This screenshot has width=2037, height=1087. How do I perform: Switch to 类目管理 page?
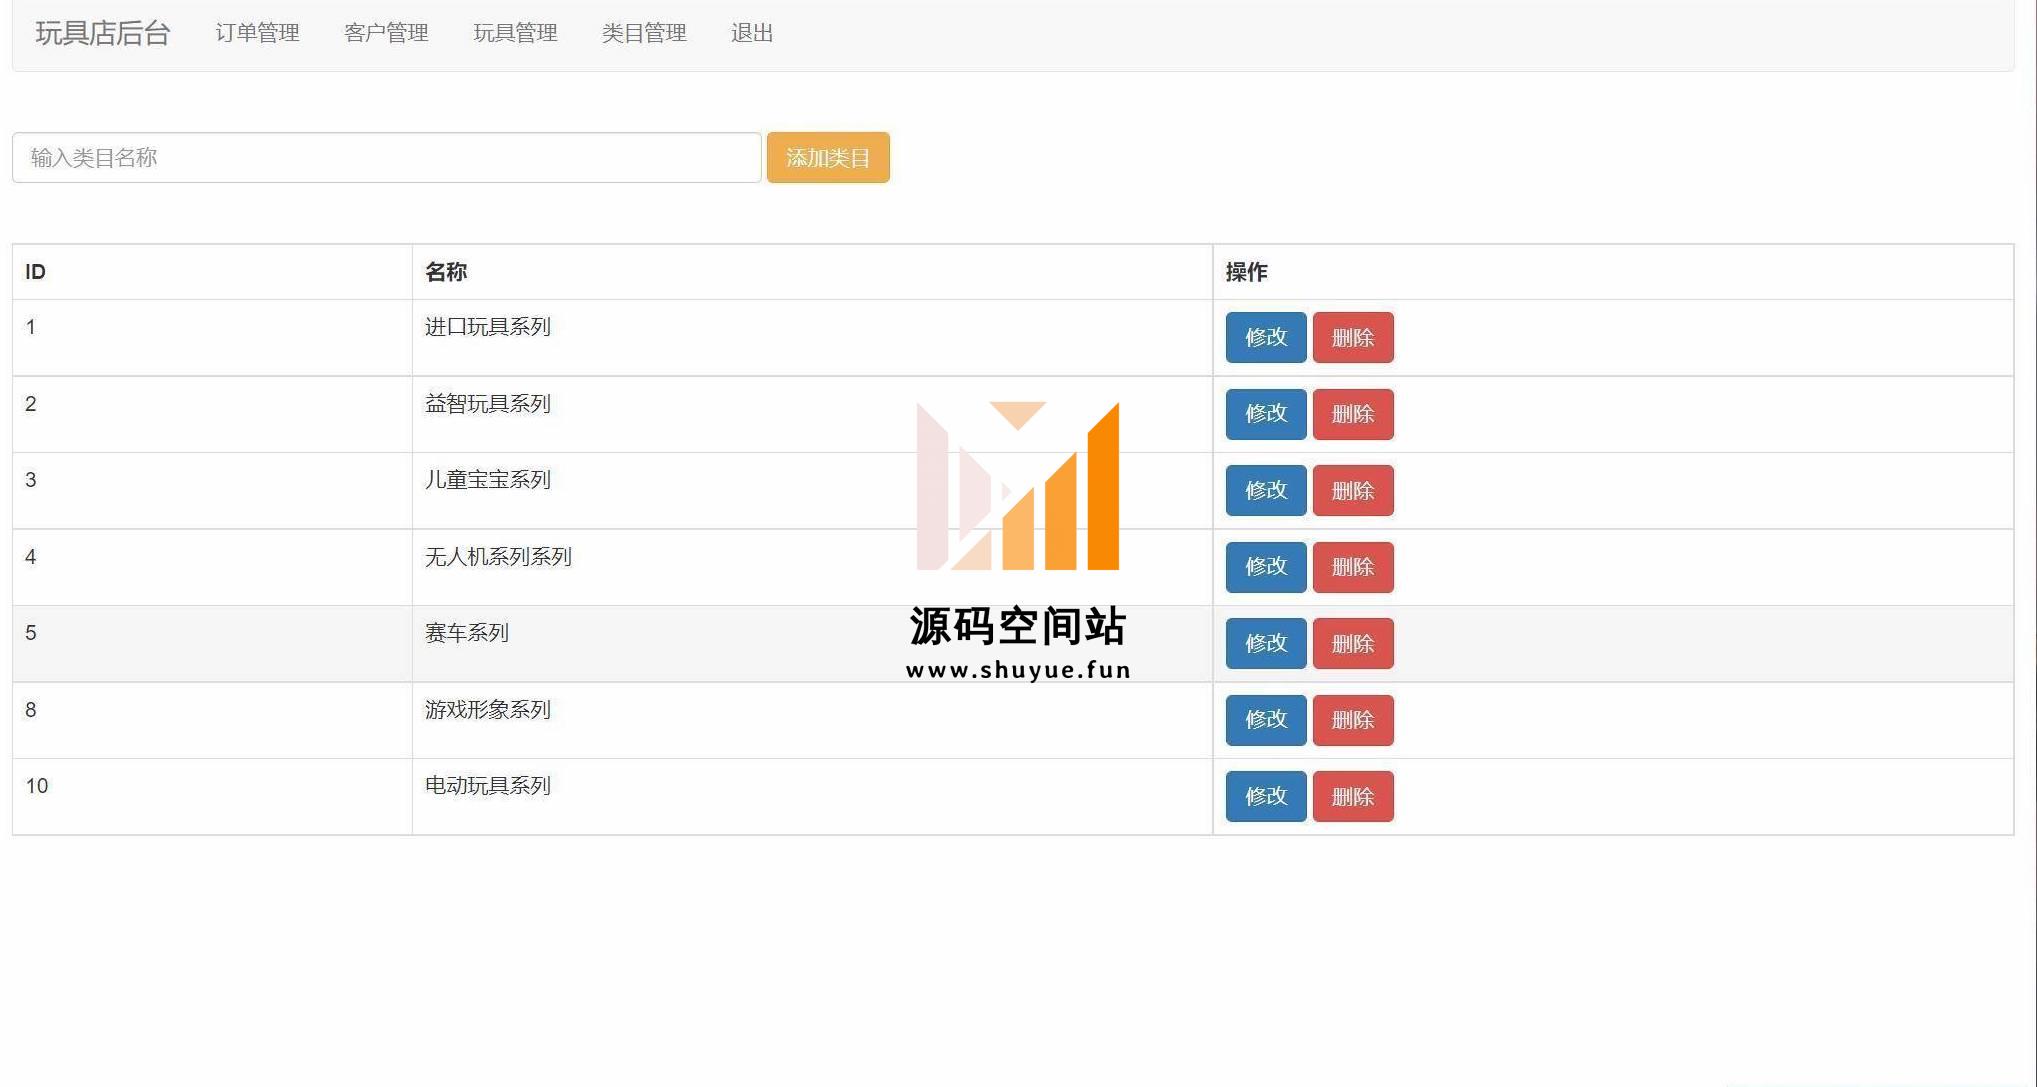pyautogui.click(x=644, y=33)
